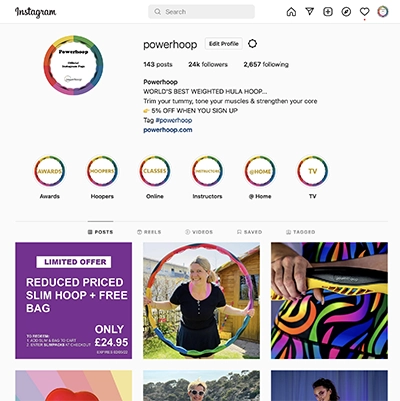View the 24k followers list
Image resolution: width=400 pixels, height=401 pixels.
coord(208,65)
